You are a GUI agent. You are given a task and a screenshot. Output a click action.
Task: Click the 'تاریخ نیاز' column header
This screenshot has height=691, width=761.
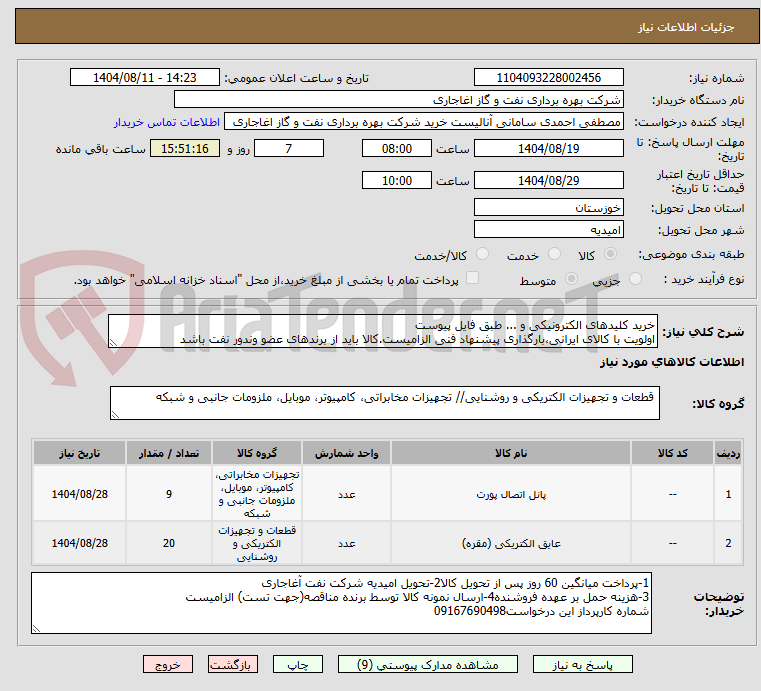[80, 453]
